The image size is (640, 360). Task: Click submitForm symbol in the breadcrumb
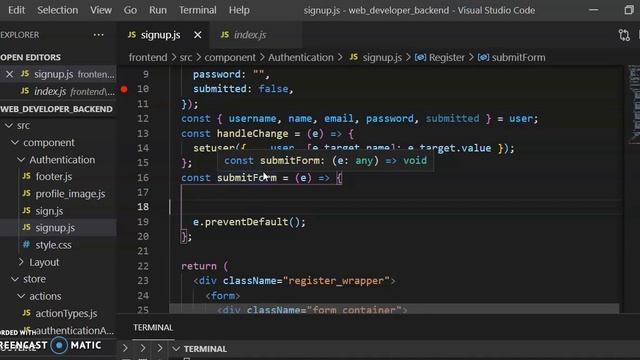(518, 58)
